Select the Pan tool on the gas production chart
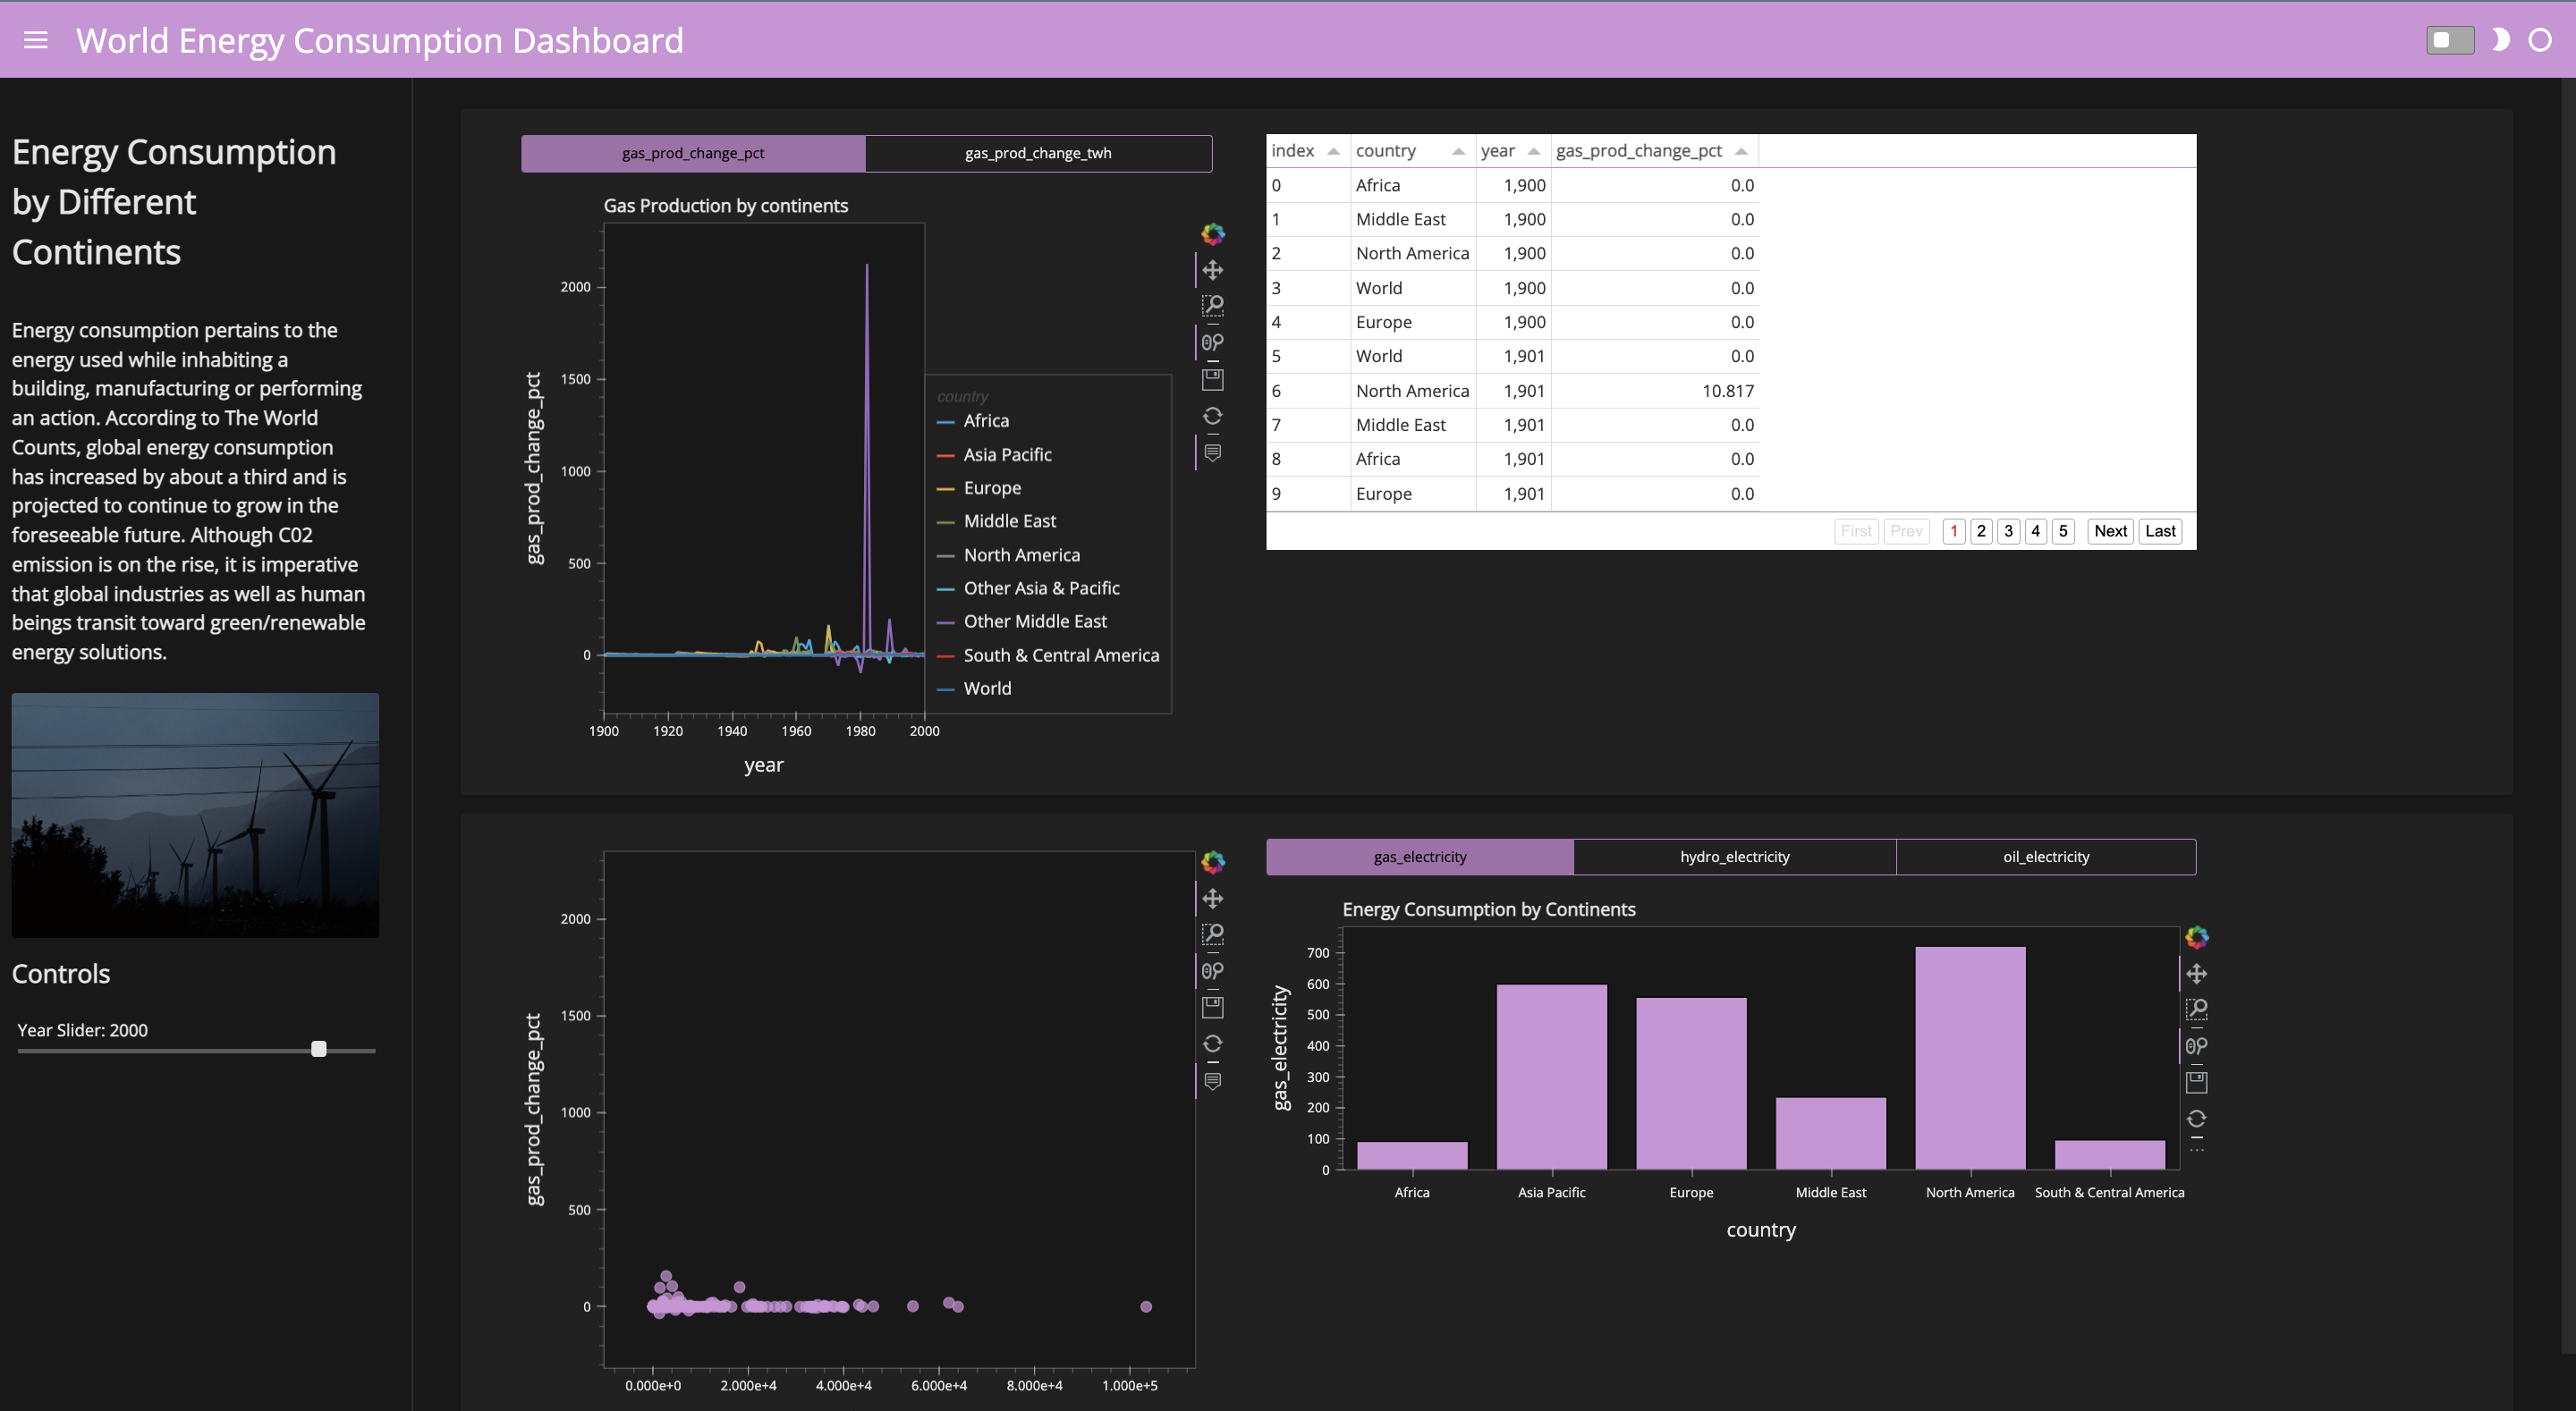 (1213, 268)
